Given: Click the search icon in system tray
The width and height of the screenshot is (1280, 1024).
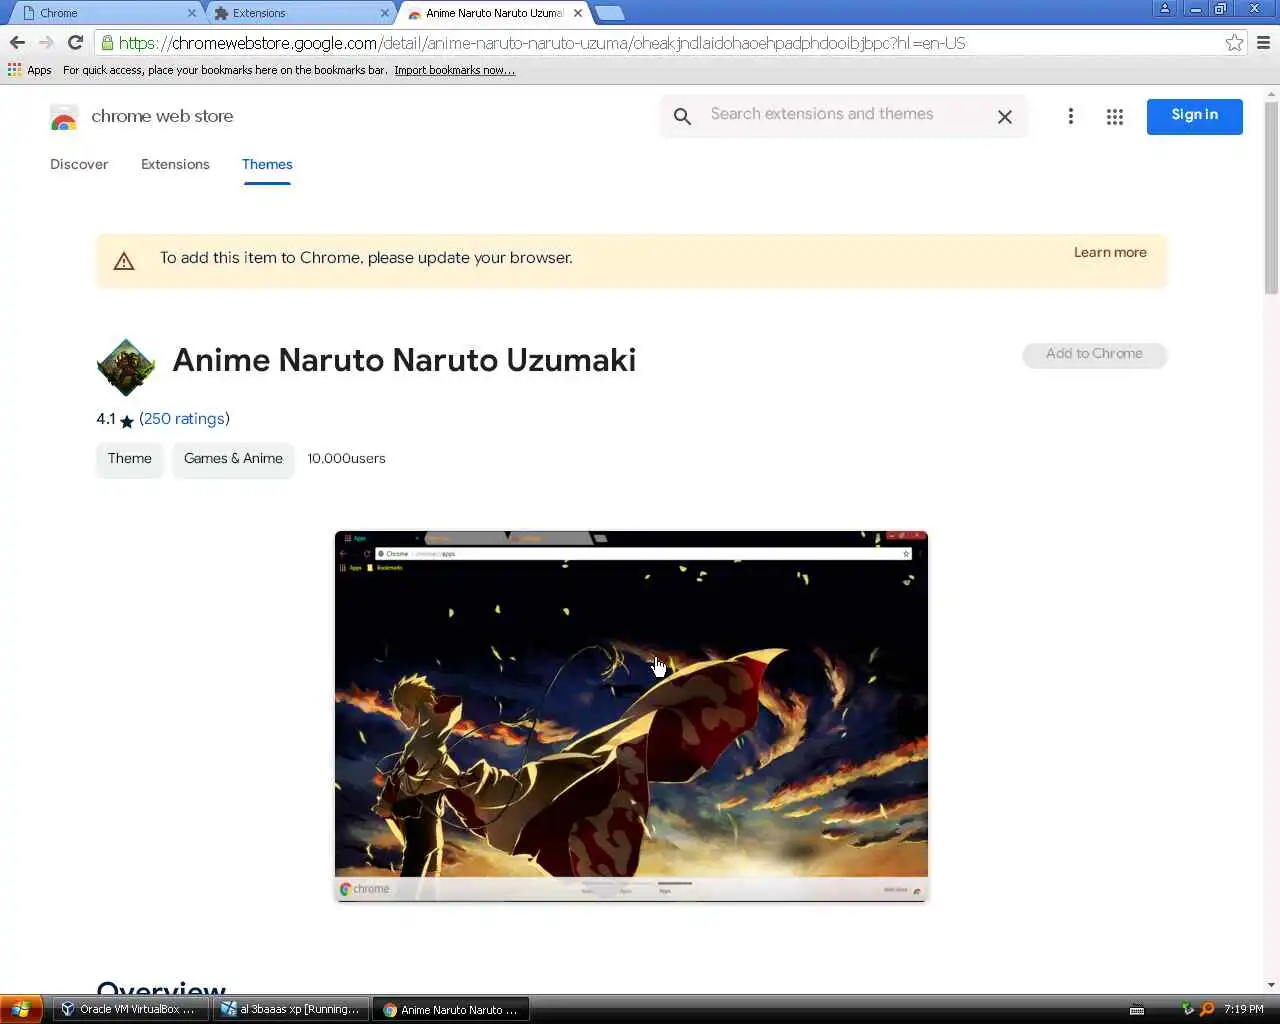Looking at the screenshot, I should point(1207,1009).
